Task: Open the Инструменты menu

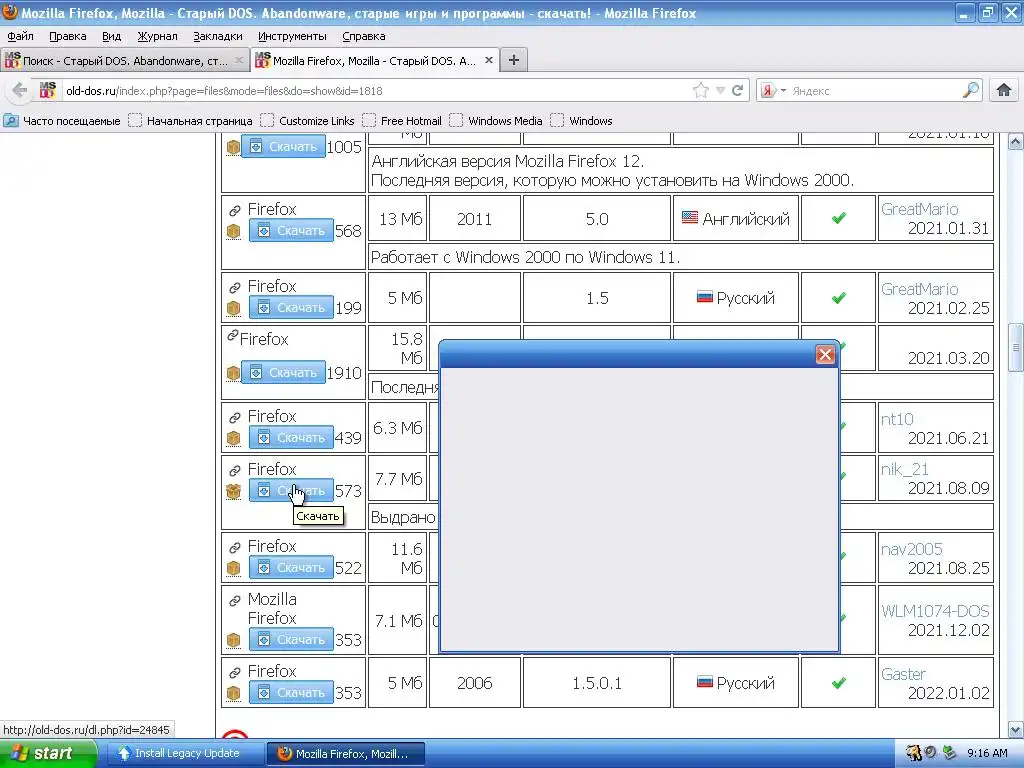Action: pos(292,36)
